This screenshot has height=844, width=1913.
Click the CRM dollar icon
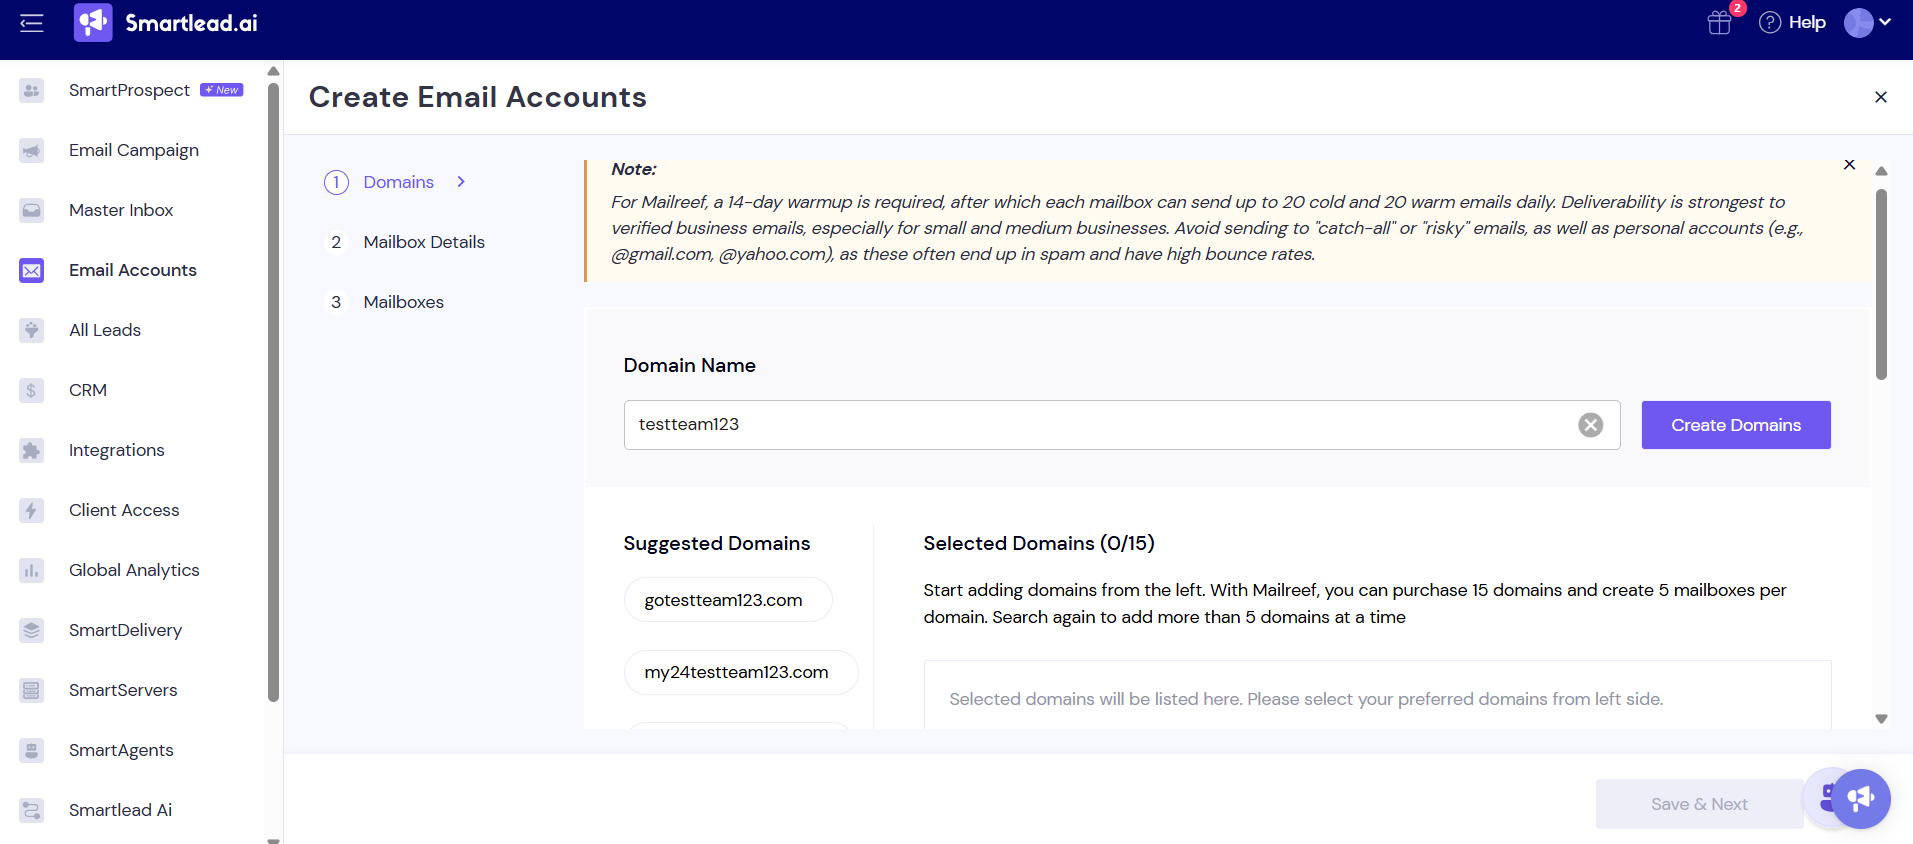(x=32, y=390)
